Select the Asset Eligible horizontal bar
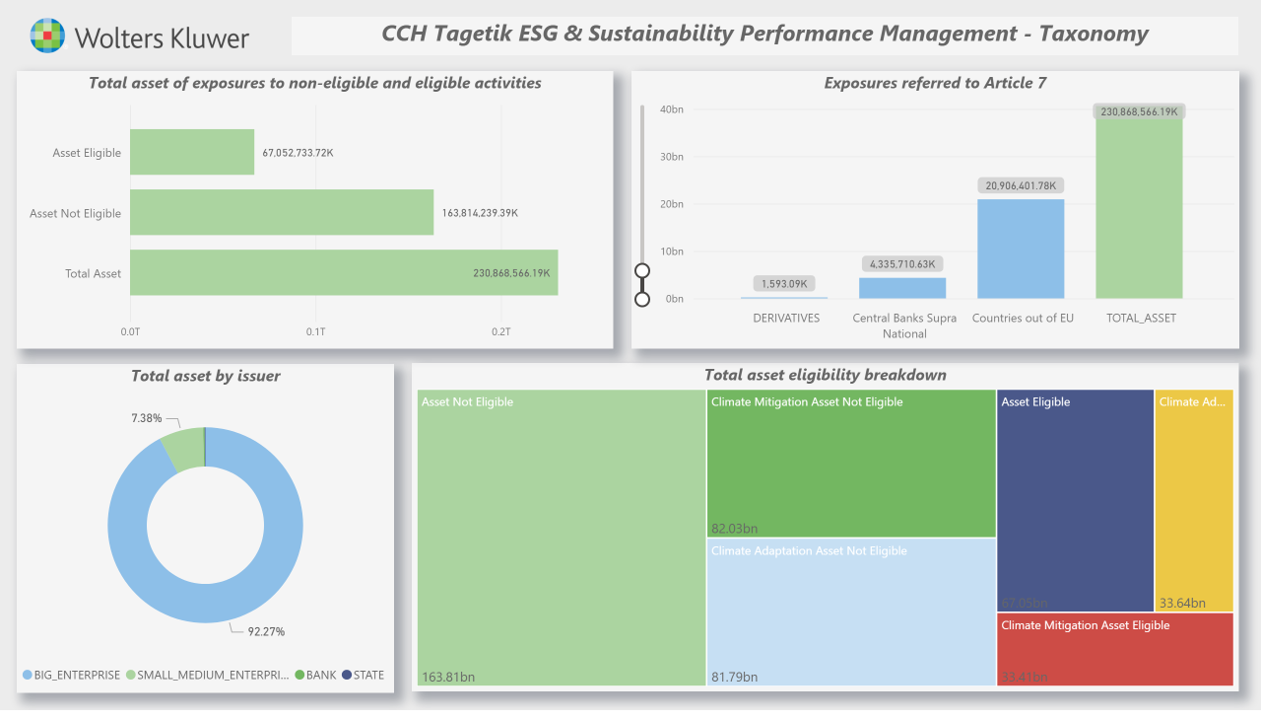The width and height of the screenshot is (1261, 720). [191, 152]
